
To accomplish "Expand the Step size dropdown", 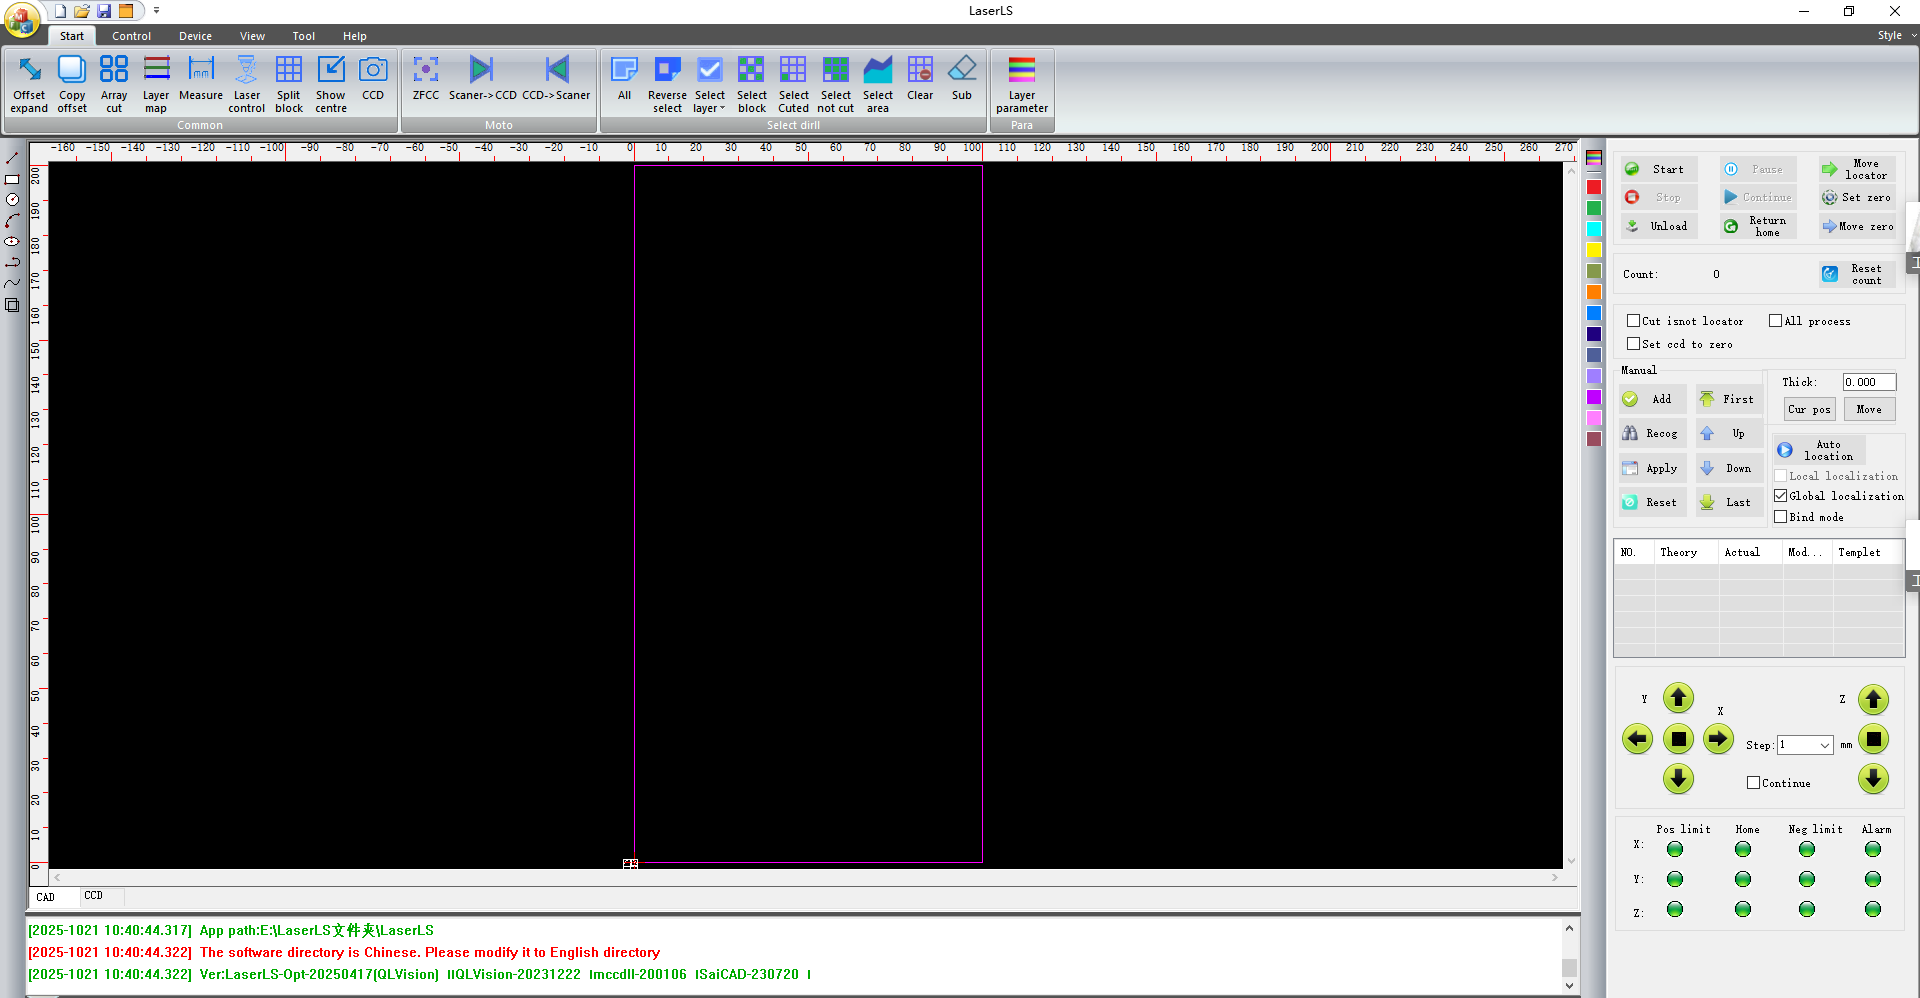I will pos(1824,745).
